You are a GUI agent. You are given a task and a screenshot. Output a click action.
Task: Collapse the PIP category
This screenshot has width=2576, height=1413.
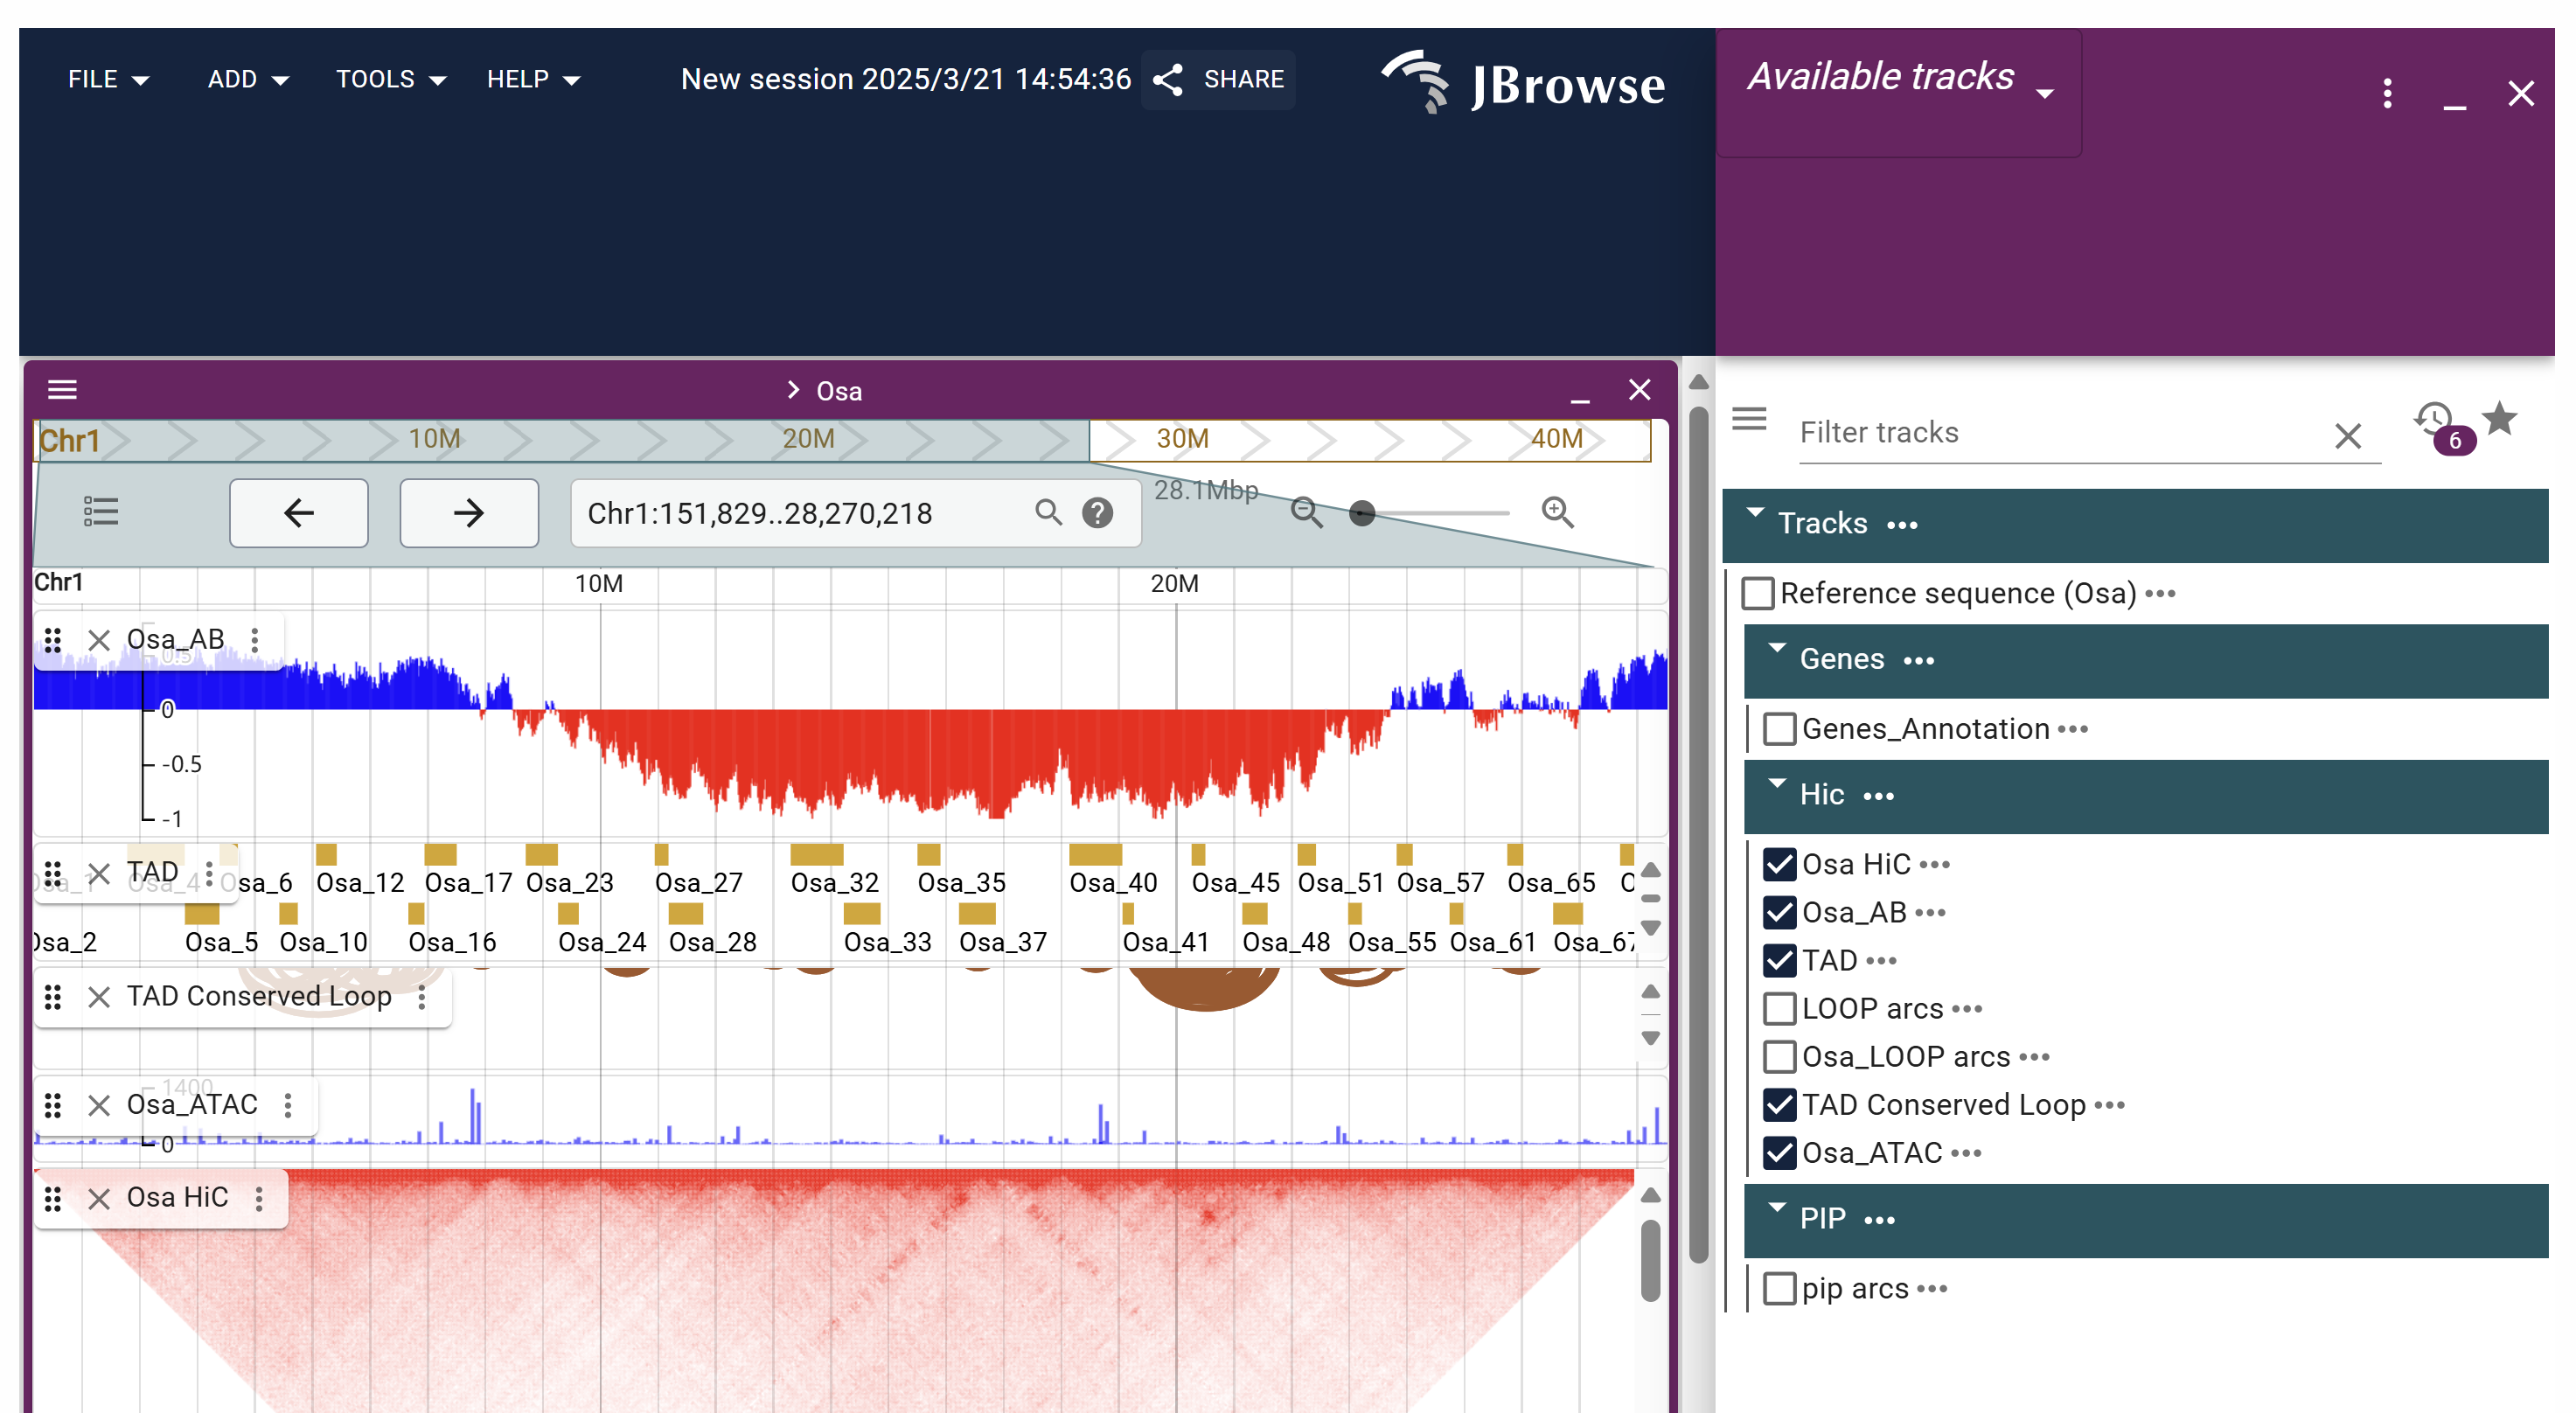pyautogui.click(x=1777, y=1207)
